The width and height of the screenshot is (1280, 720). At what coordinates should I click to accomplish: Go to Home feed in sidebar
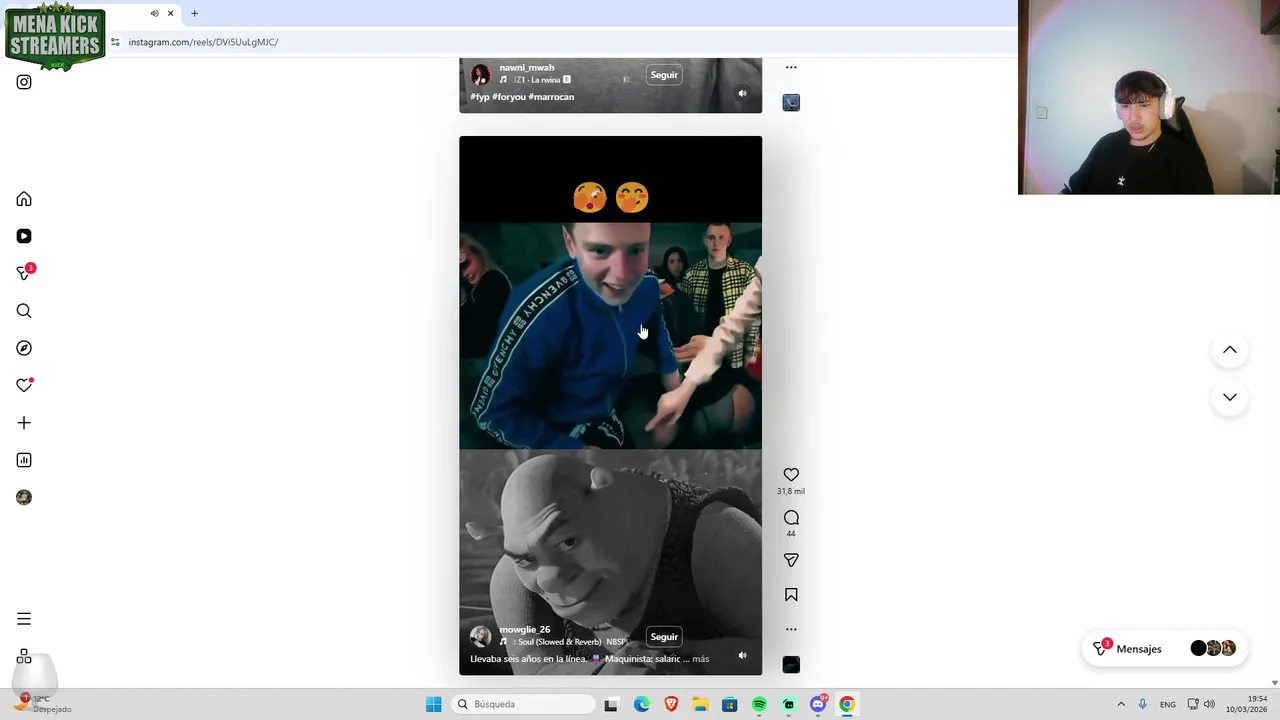(x=24, y=199)
